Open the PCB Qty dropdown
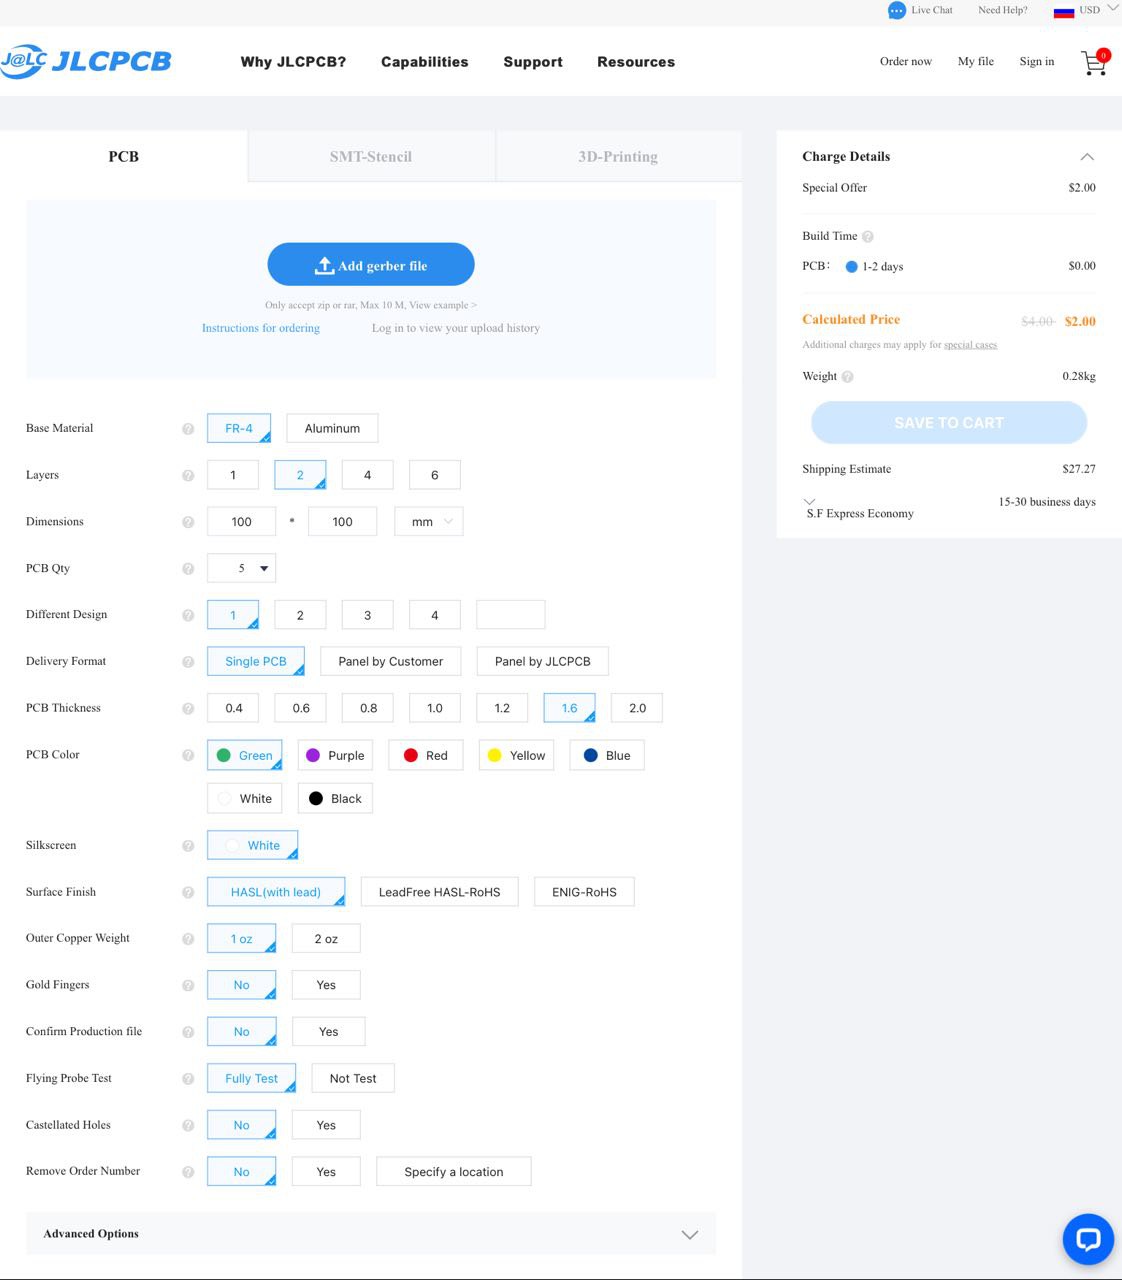The height and width of the screenshot is (1280, 1122). coord(241,568)
